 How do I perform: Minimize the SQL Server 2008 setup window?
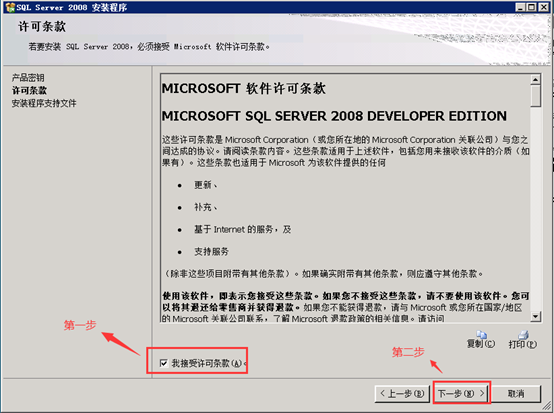pyautogui.click(x=520, y=7)
